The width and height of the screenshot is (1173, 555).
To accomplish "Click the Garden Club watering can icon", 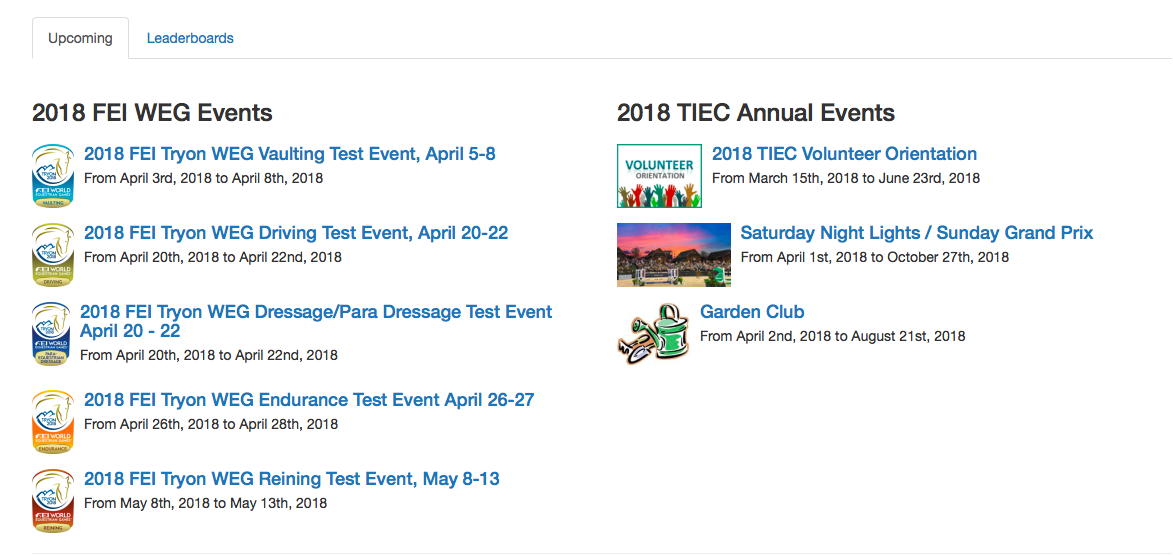I will coord(654,334).
